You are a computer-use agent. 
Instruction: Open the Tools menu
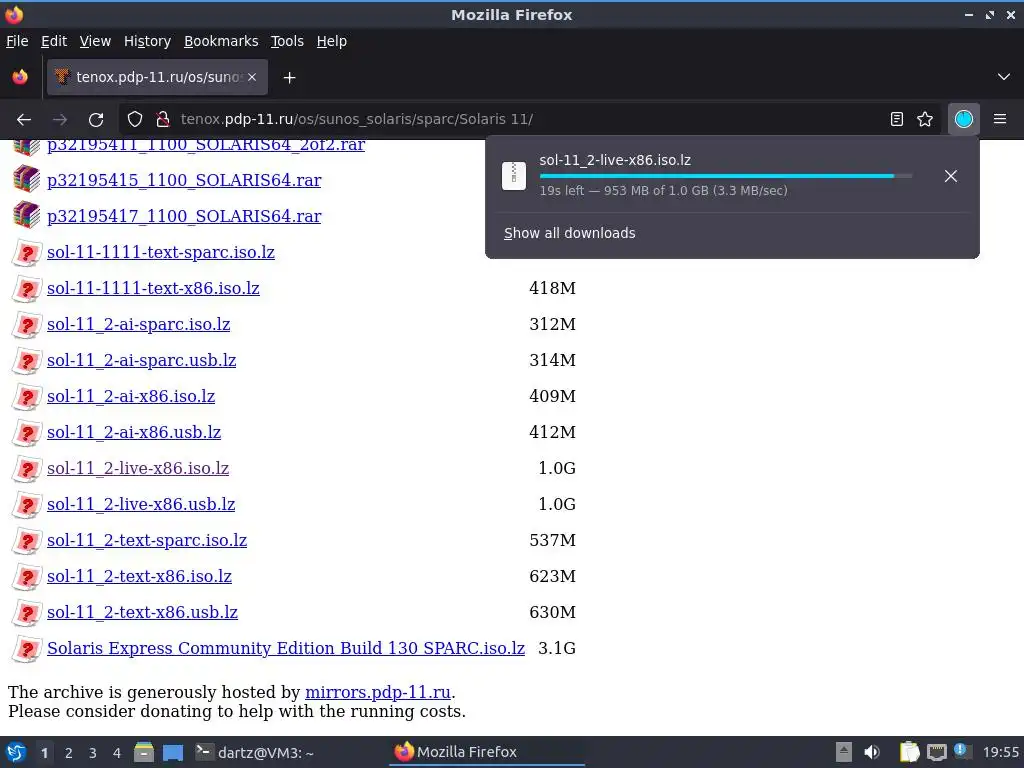tap(287, 41)
